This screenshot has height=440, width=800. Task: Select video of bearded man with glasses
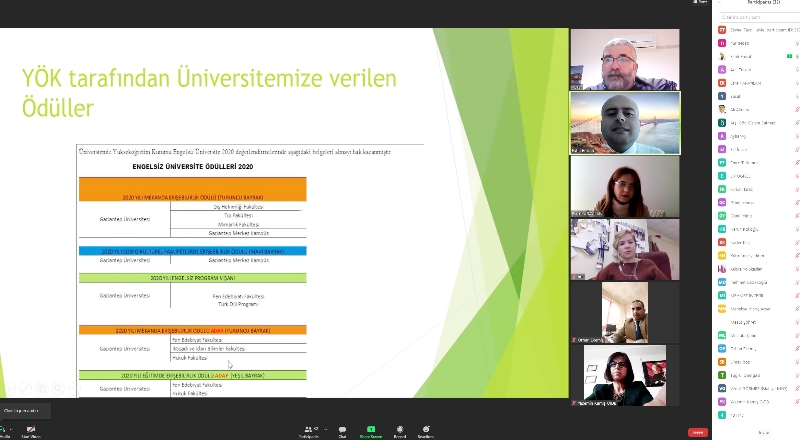(x=625, y=60)
